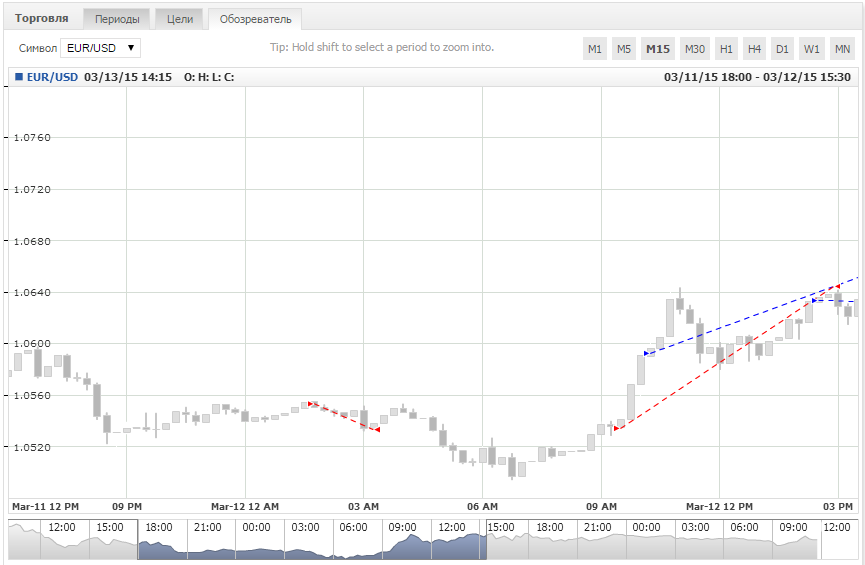Open the Торговля tab
Image resolution: width=865 pixels, height=565 pixels.
point(41,19)
